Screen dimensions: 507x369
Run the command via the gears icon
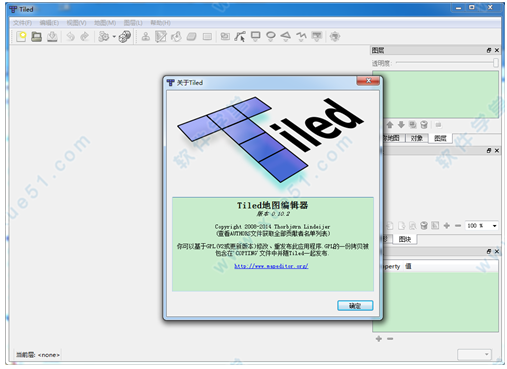[104, 36]
